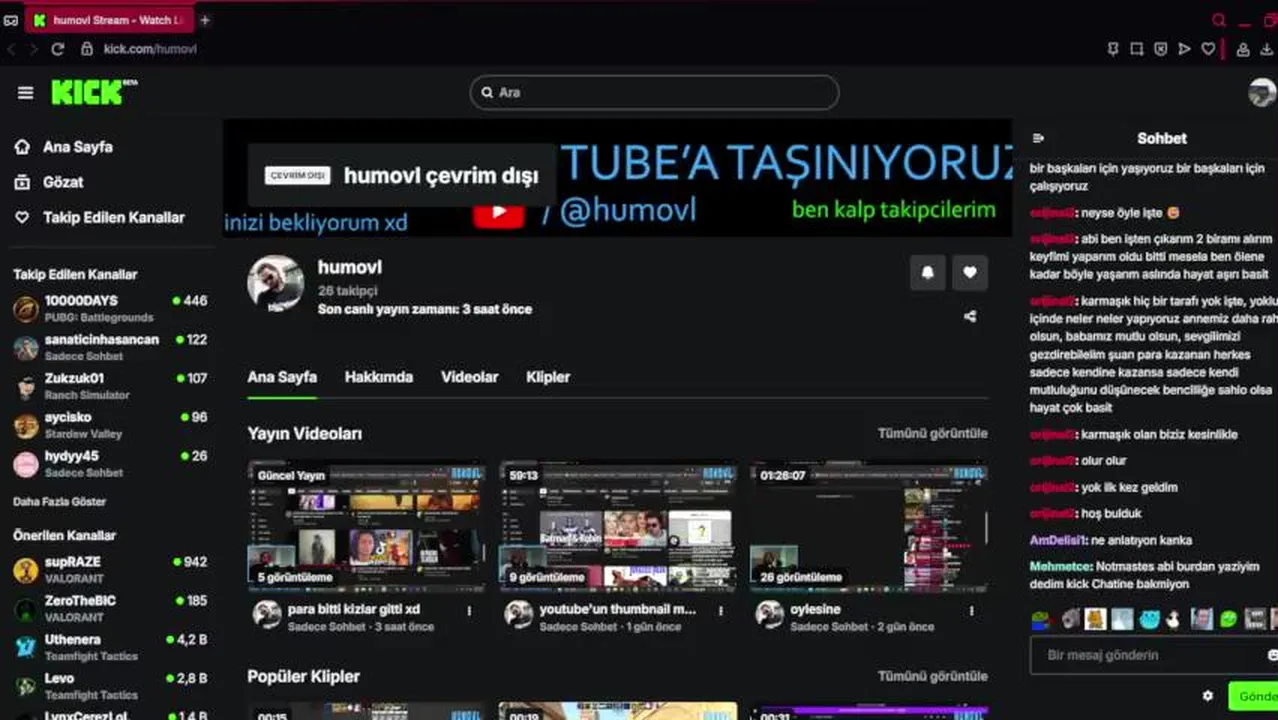Open a new browser tab

205,20
